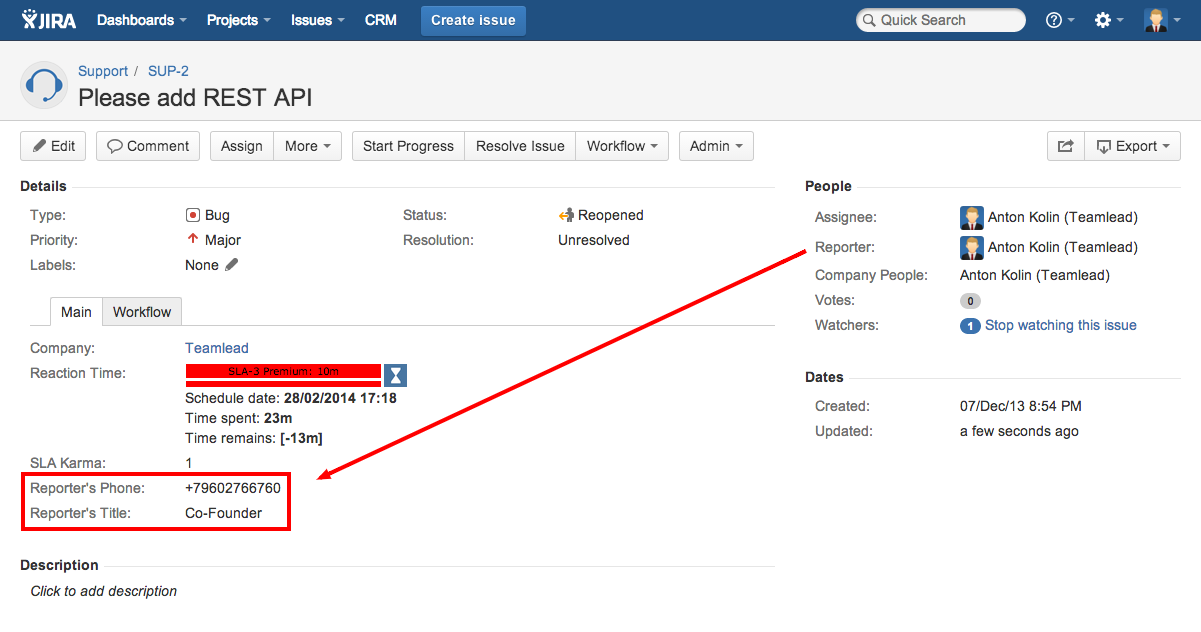Expand the More actions dropdown
This screenshot has height=632, width=1201.
click(x=307, y=146)
